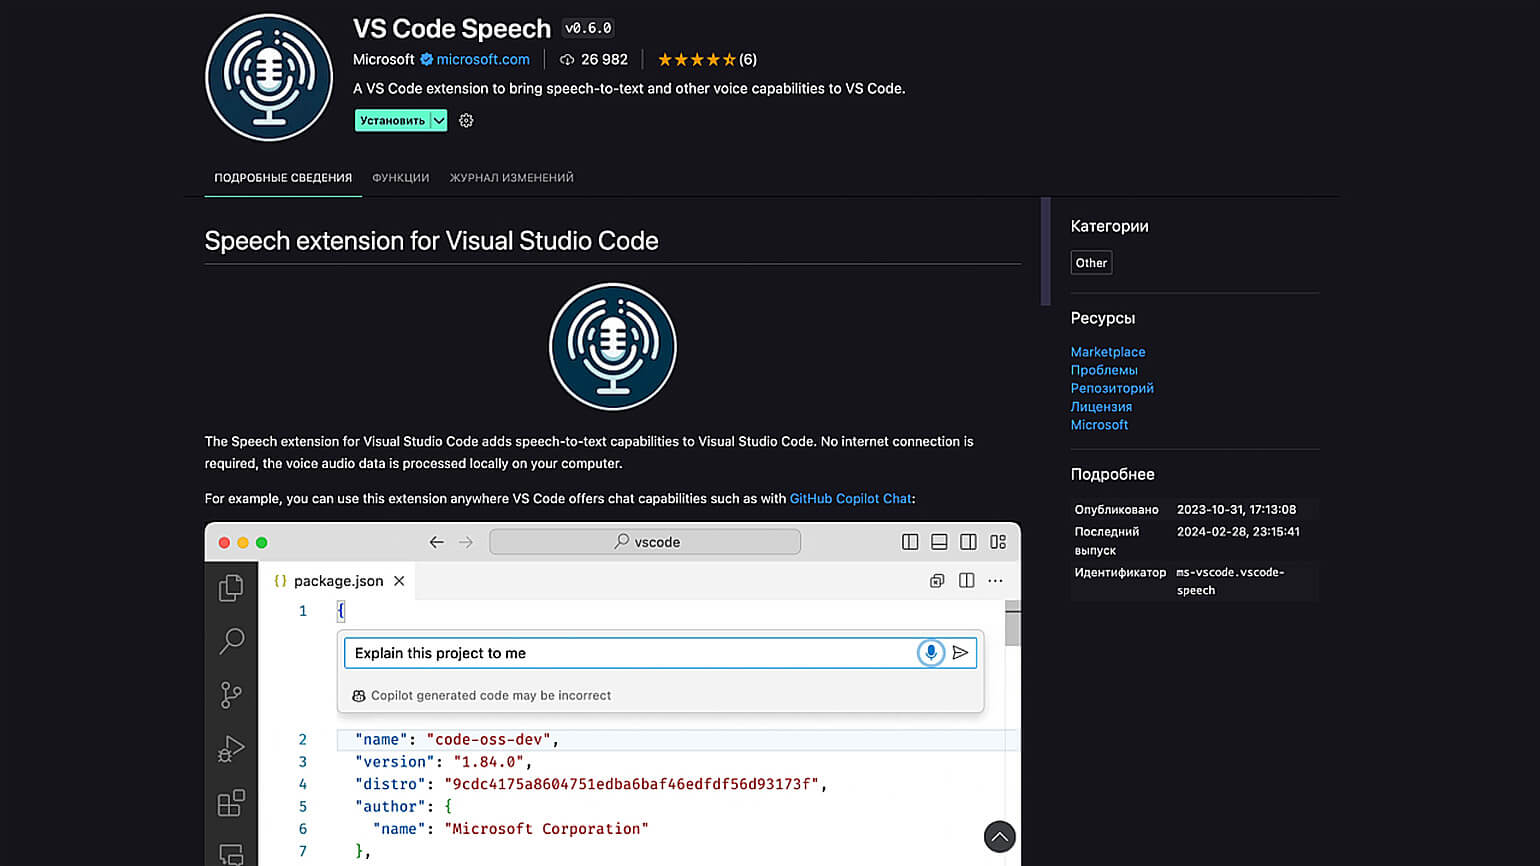Viewport: 1540px width, 866px height.
Task: Click the Extensions blocks icon
Action: 231,803
